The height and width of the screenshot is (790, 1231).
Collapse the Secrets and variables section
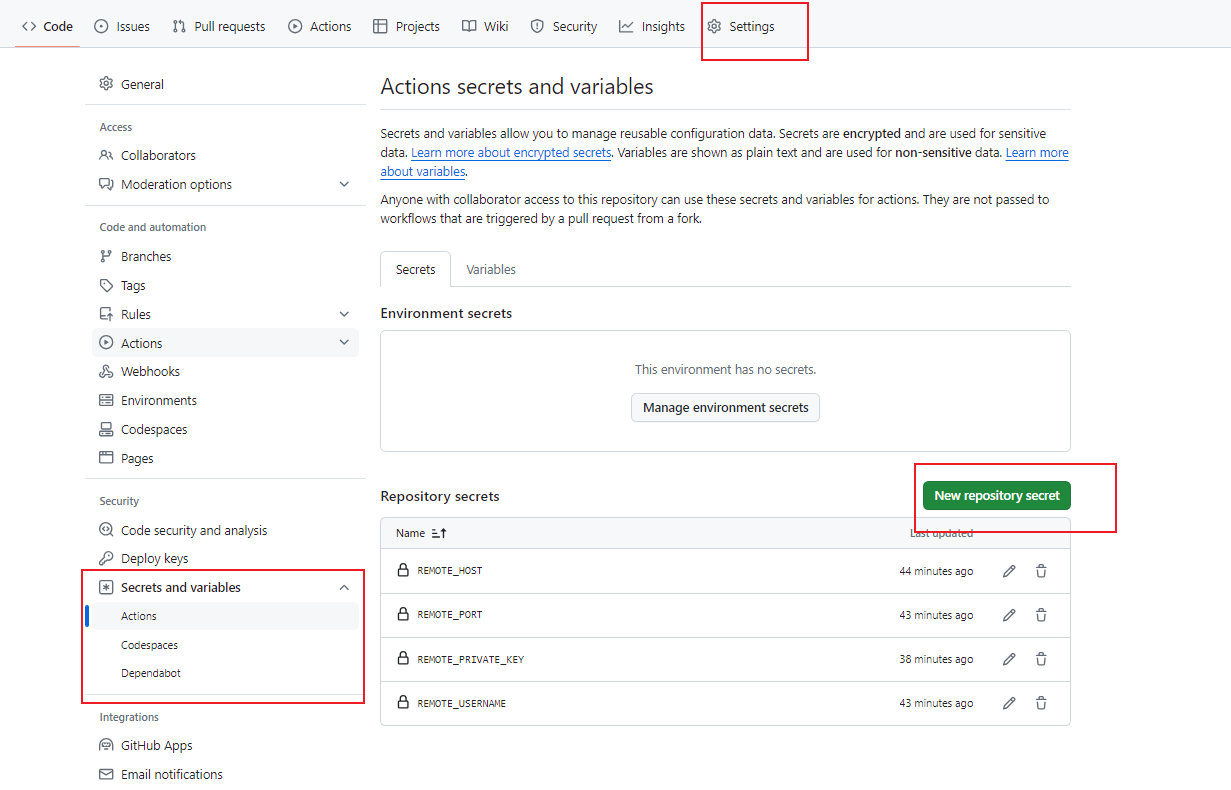coord(344,587)
